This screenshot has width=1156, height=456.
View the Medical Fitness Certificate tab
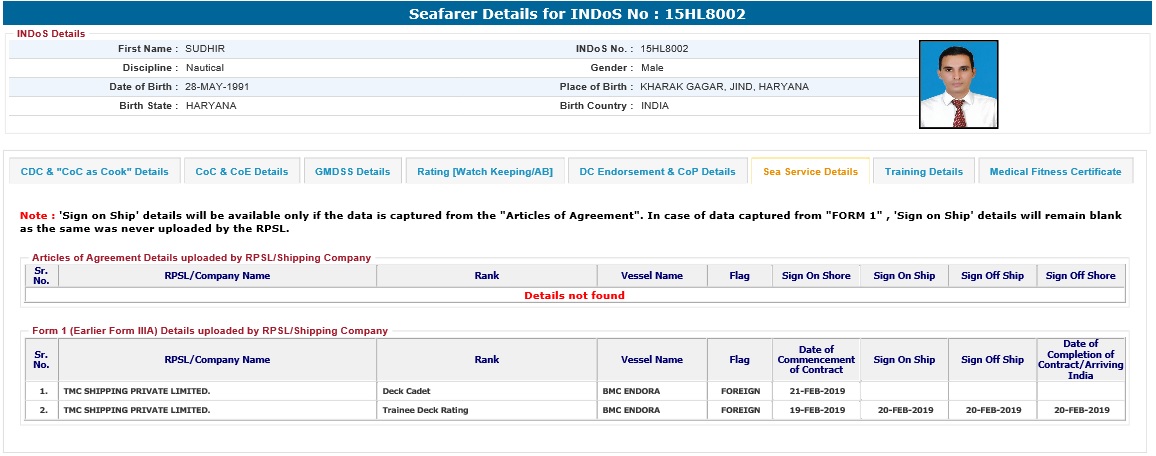pos(1055,171)
